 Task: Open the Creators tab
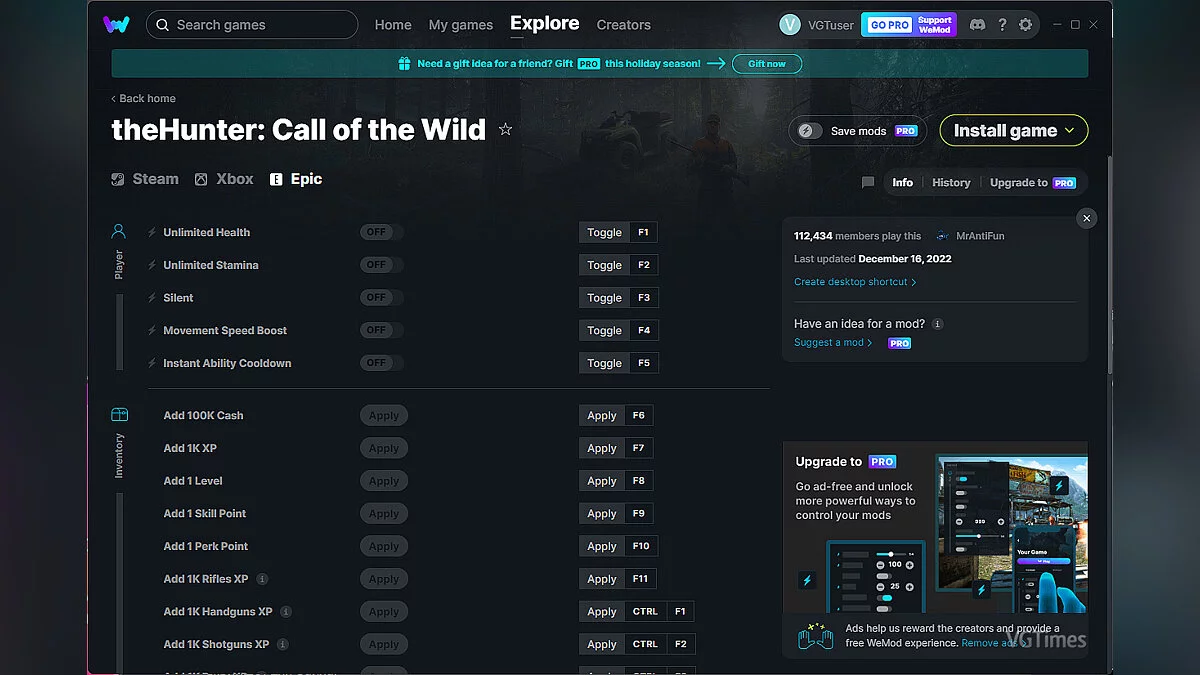click(x=624, y=25)
